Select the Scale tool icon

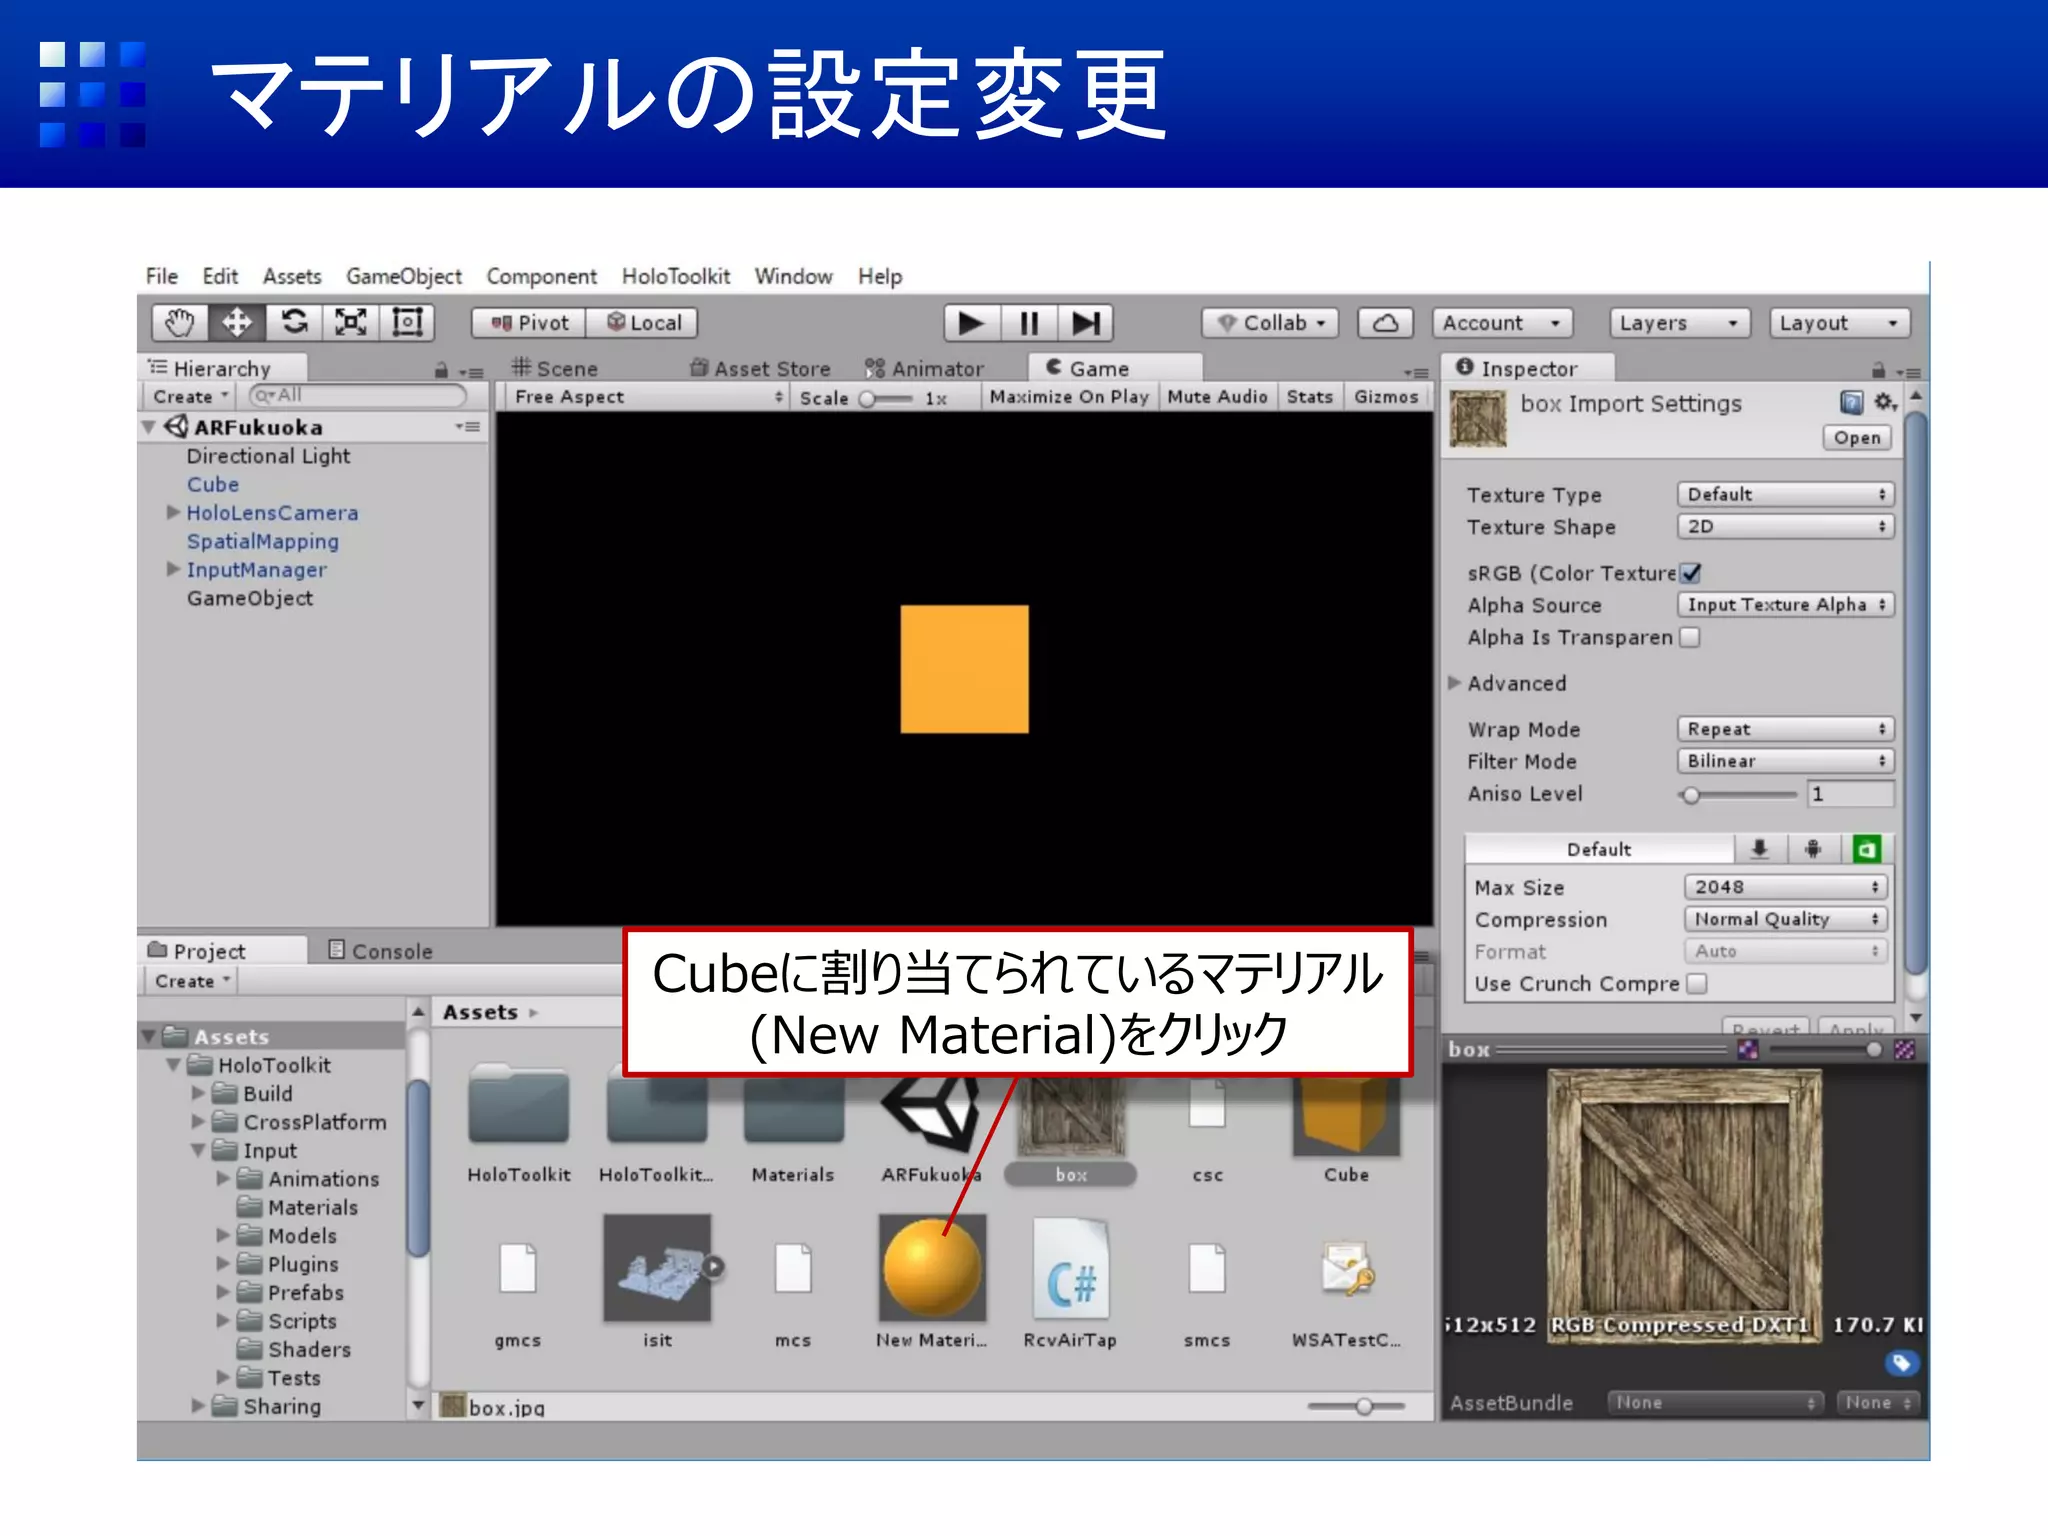[351, 323]
